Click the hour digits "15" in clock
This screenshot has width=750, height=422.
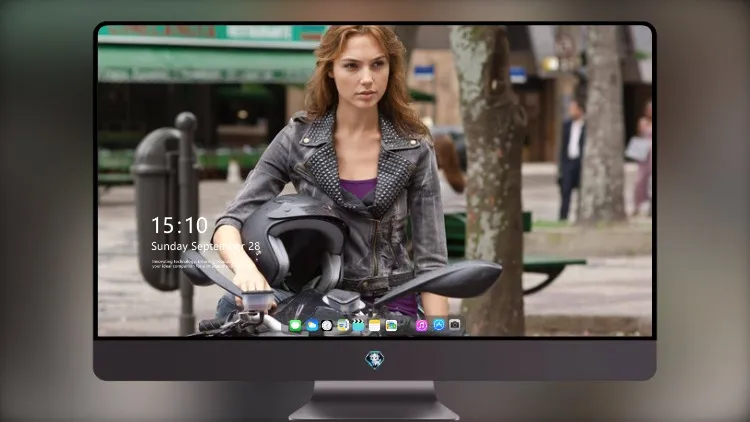click(162, 225)
